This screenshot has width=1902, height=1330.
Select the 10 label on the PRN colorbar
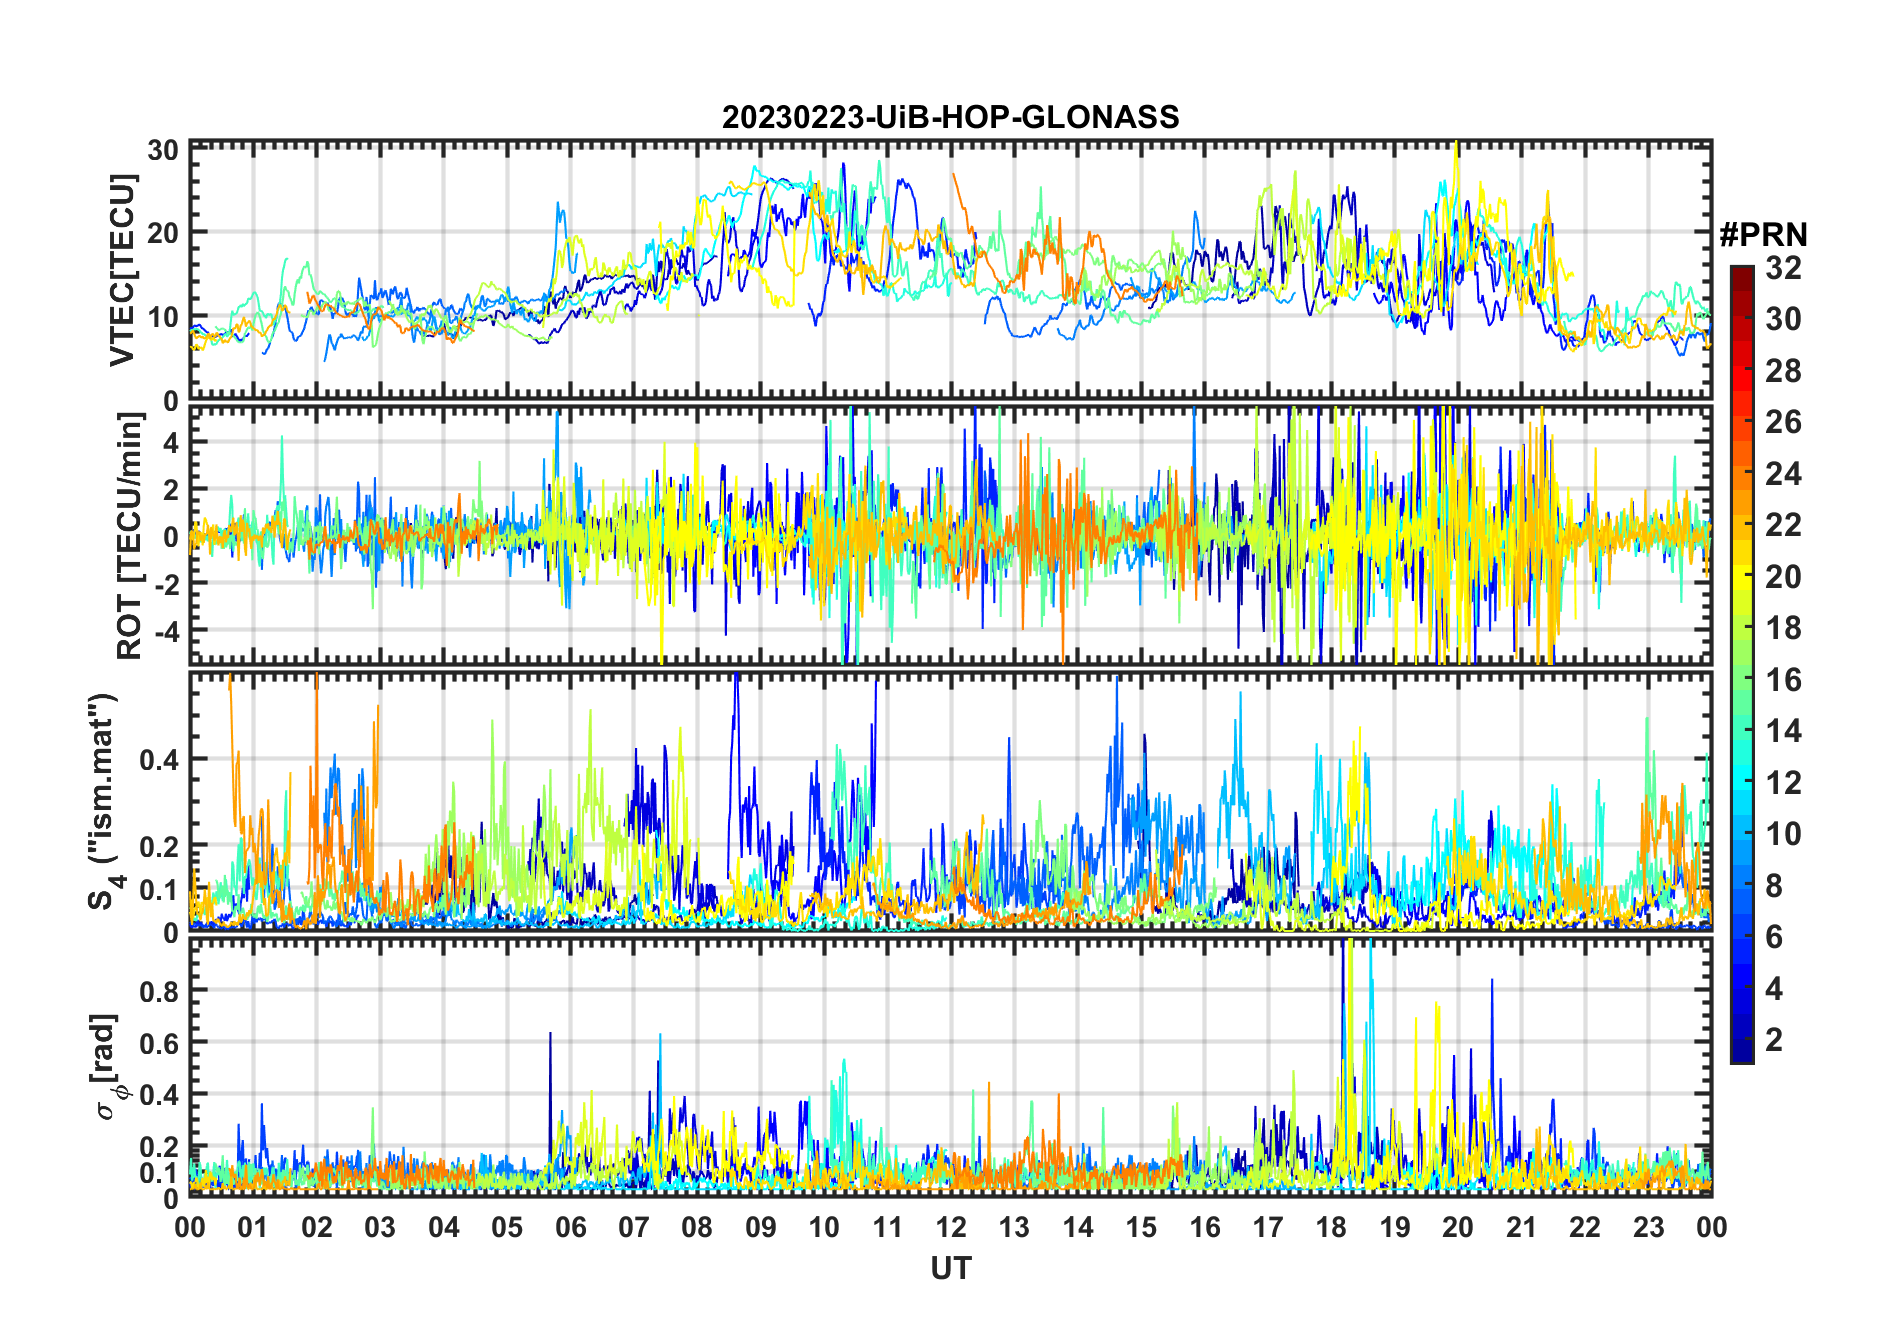click(1783, 834)
